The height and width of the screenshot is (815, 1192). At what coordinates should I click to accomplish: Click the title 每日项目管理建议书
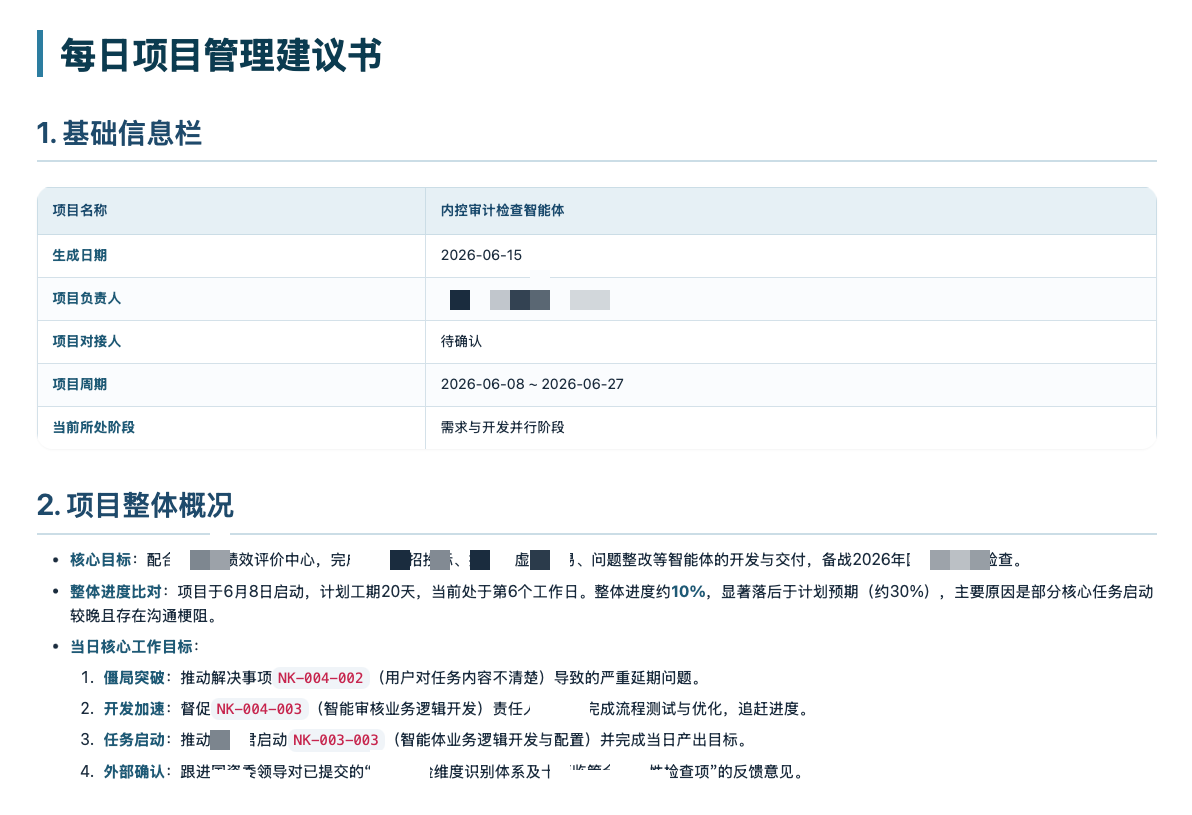click(x=220, y=55)
